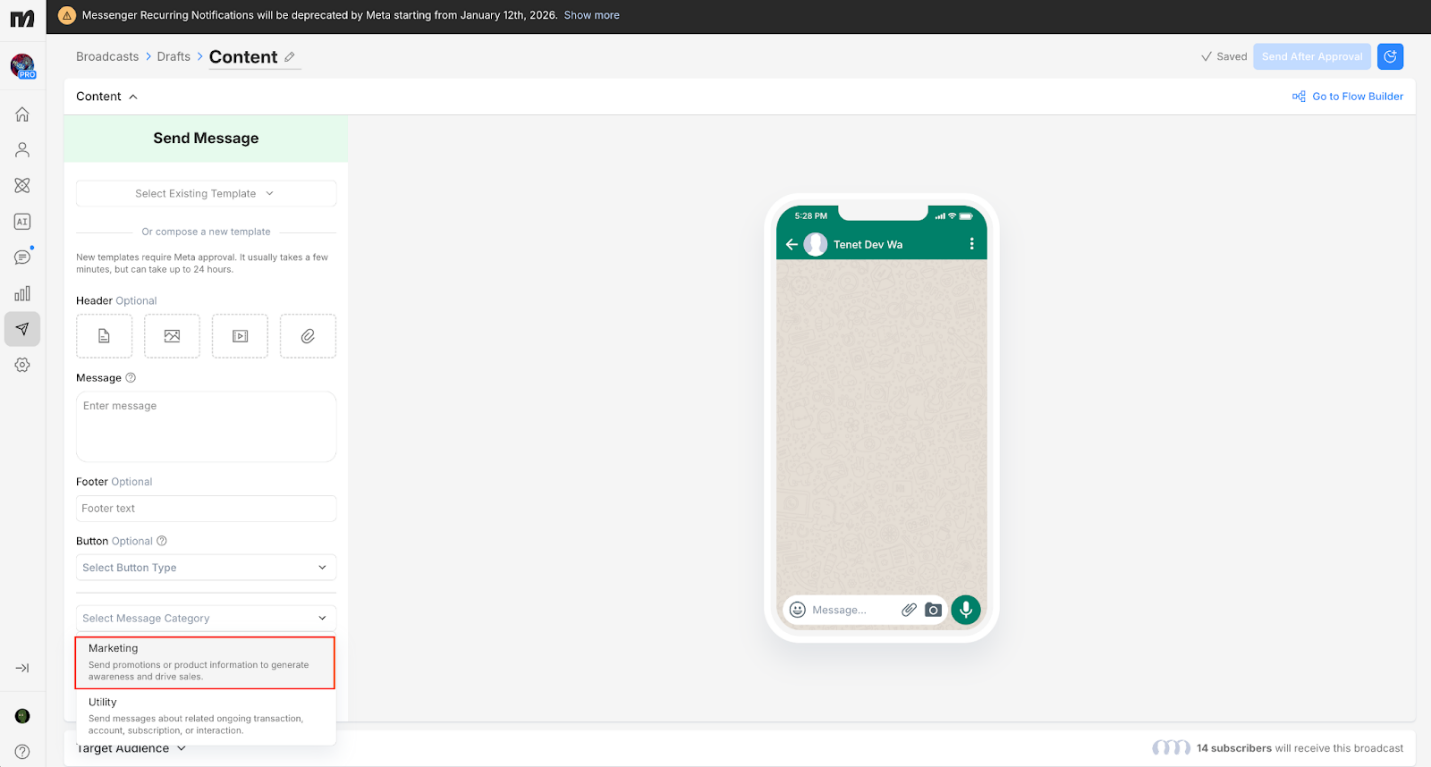
Task: Click the Enter message text area
Action: click(x=206, y=427)
